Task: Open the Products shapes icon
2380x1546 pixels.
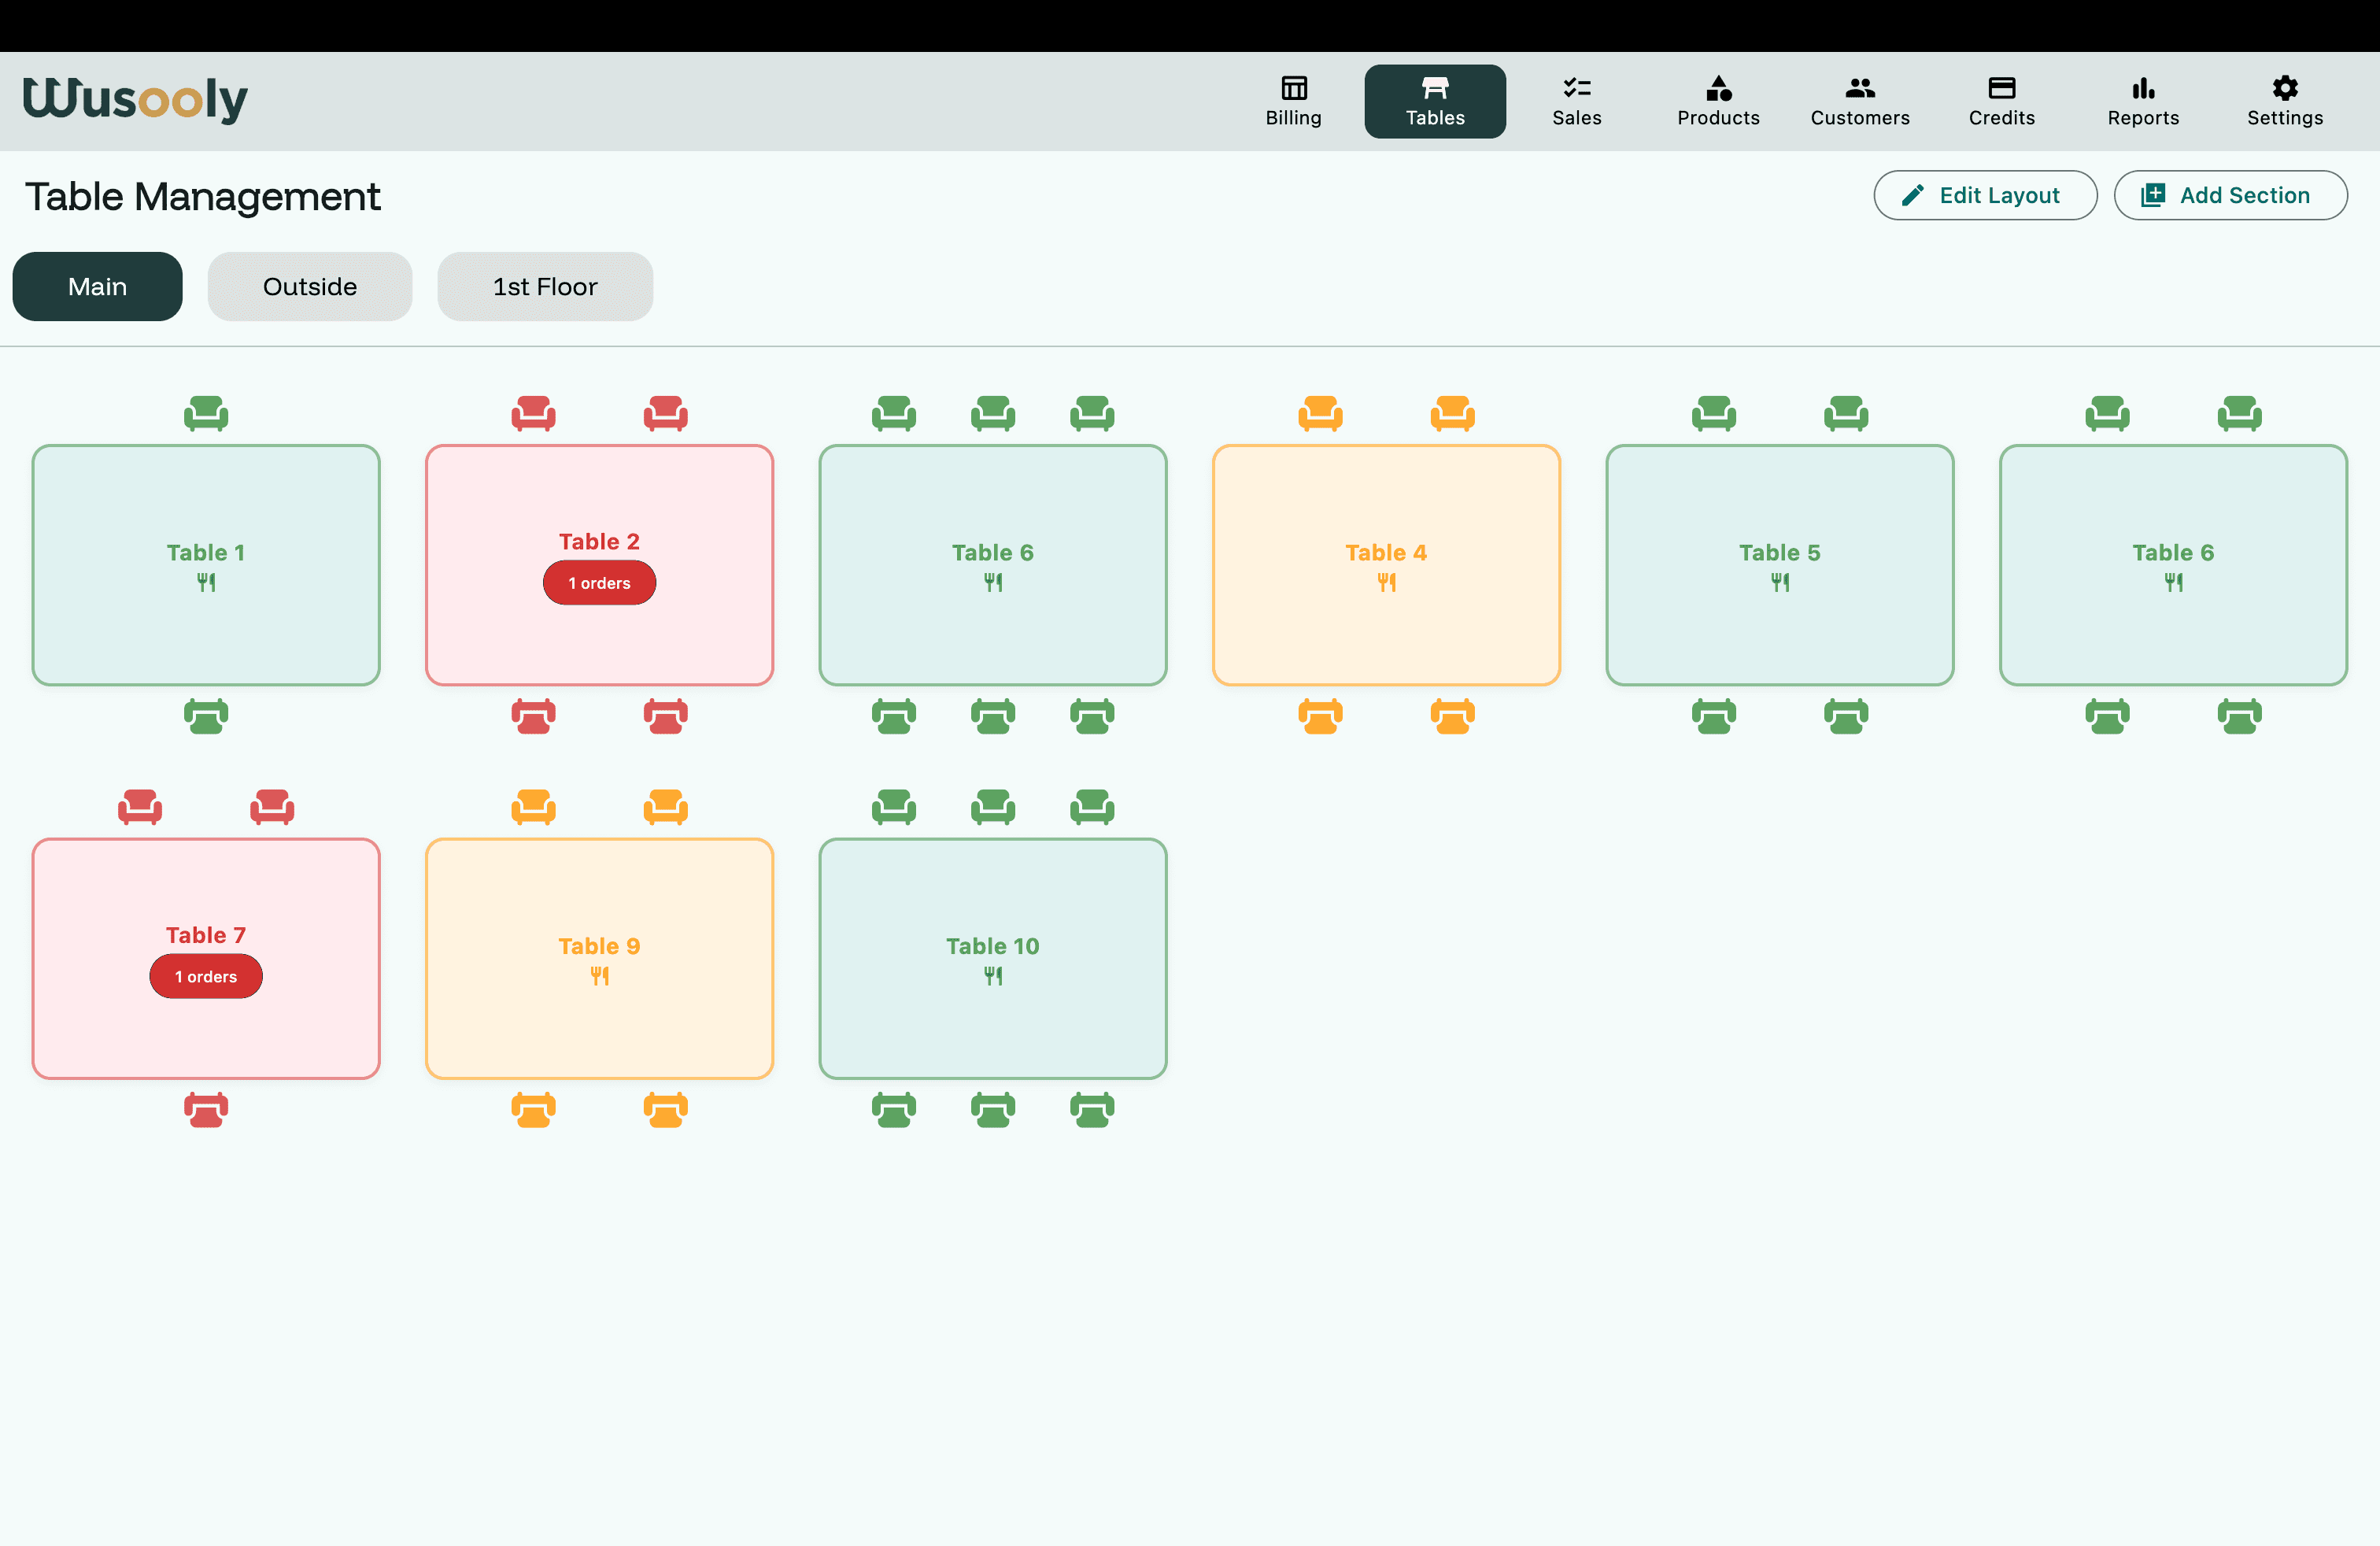Action: click(x=1718, y=88)
